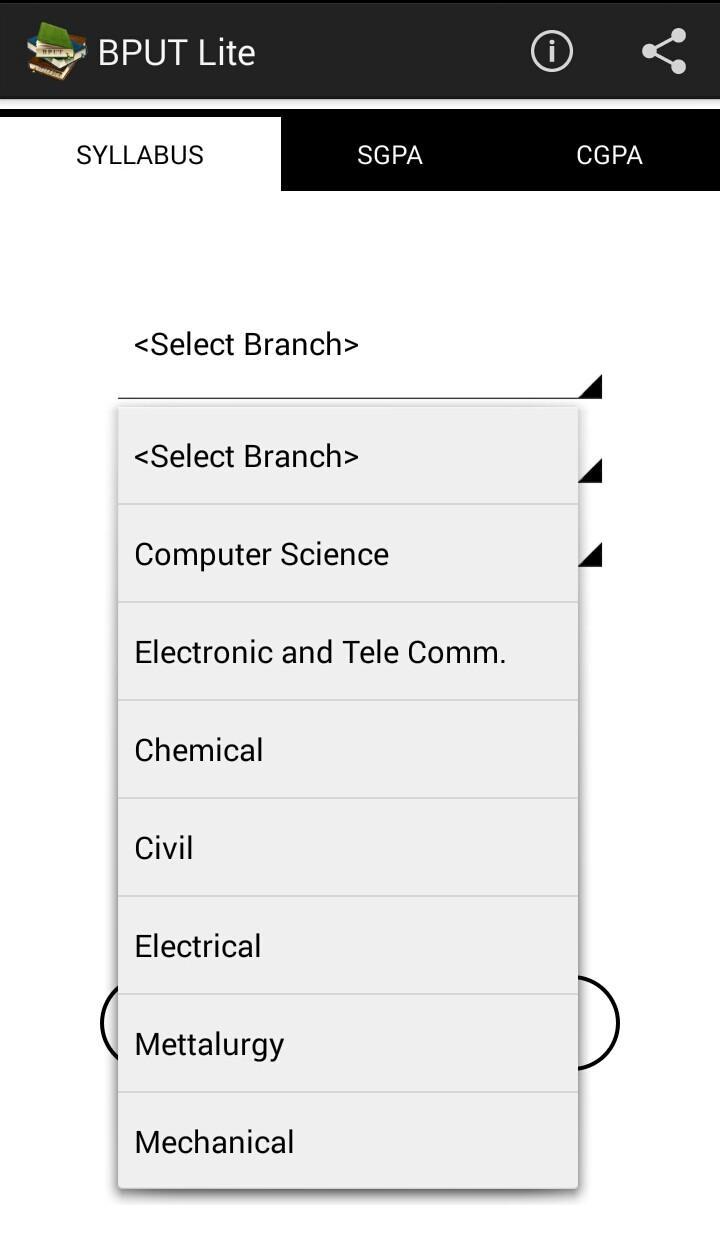The image size is (720, 1233).
Task: Tap the BPUT Lite books app icon
Action: click(55, 51)
